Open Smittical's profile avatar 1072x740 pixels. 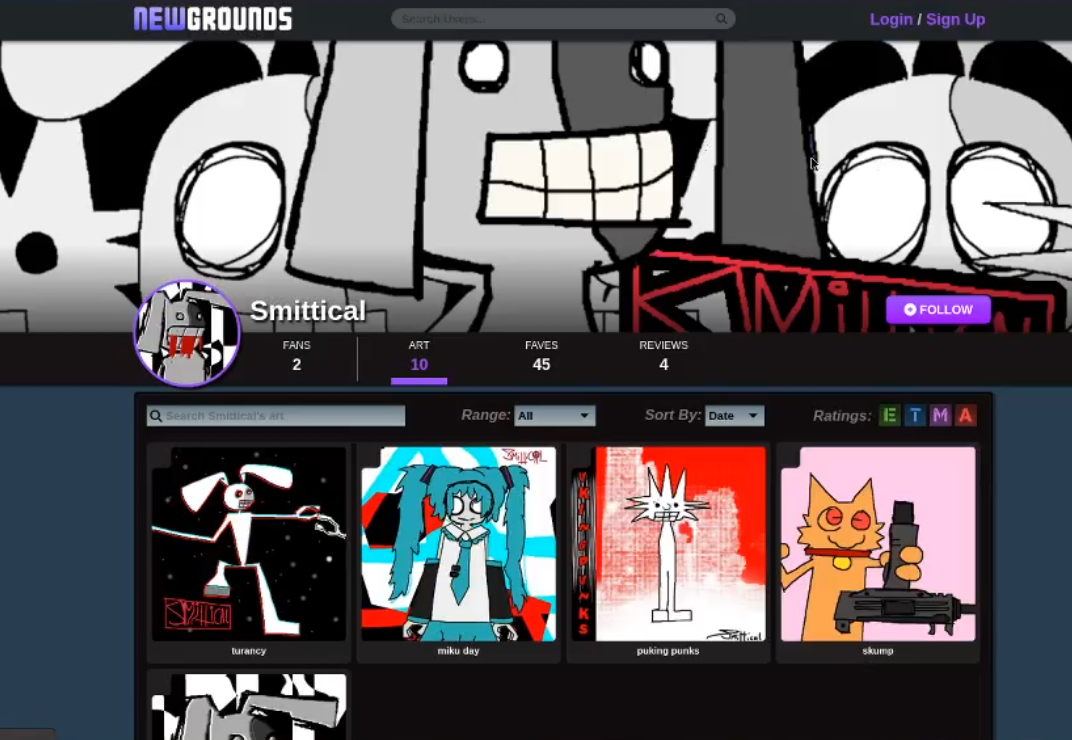(x=187, y=333)
